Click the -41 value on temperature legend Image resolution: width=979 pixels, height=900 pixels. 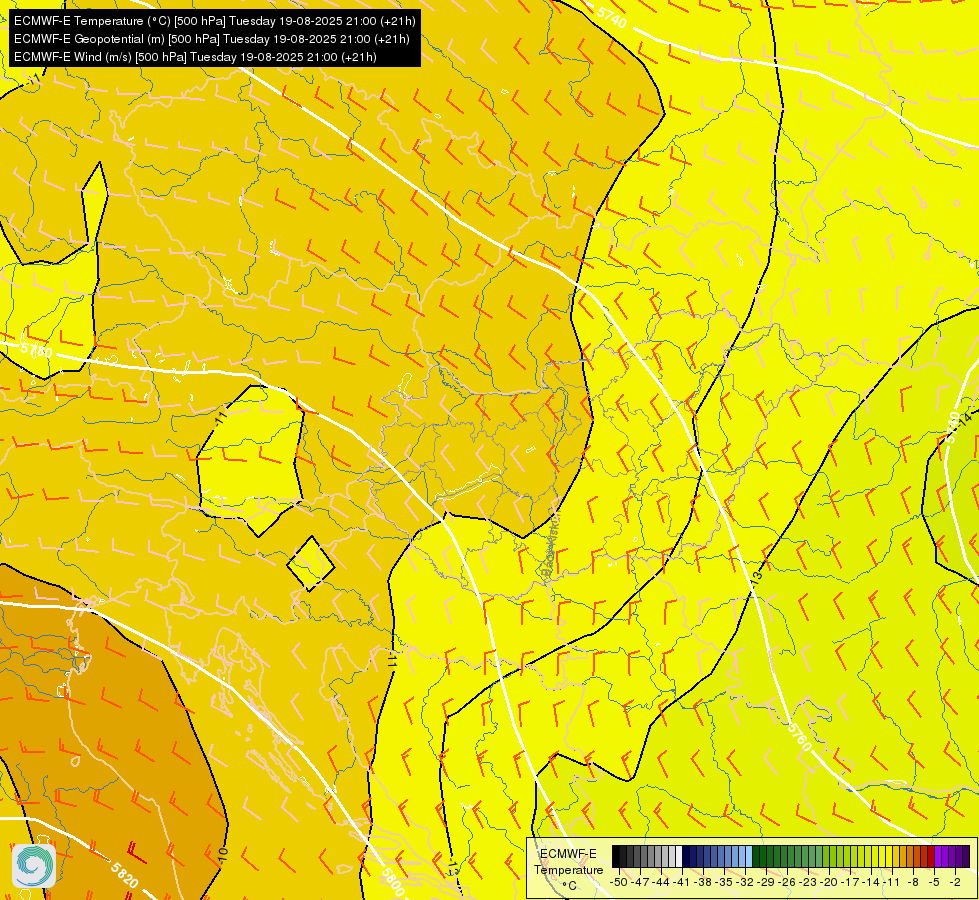682,883
